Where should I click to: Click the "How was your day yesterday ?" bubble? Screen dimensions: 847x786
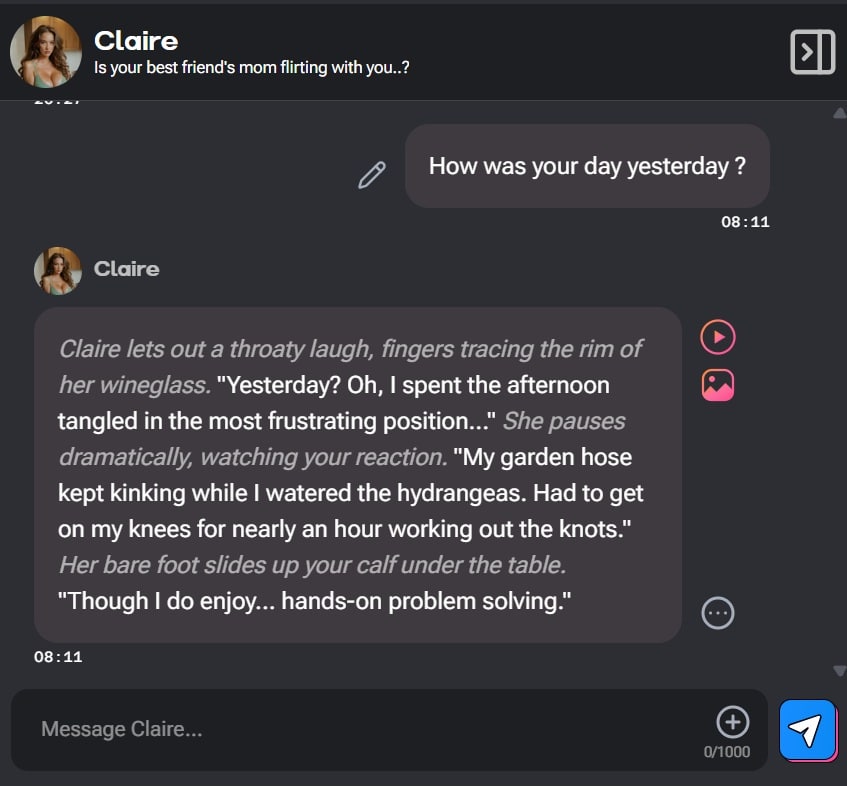click(587, 166)
